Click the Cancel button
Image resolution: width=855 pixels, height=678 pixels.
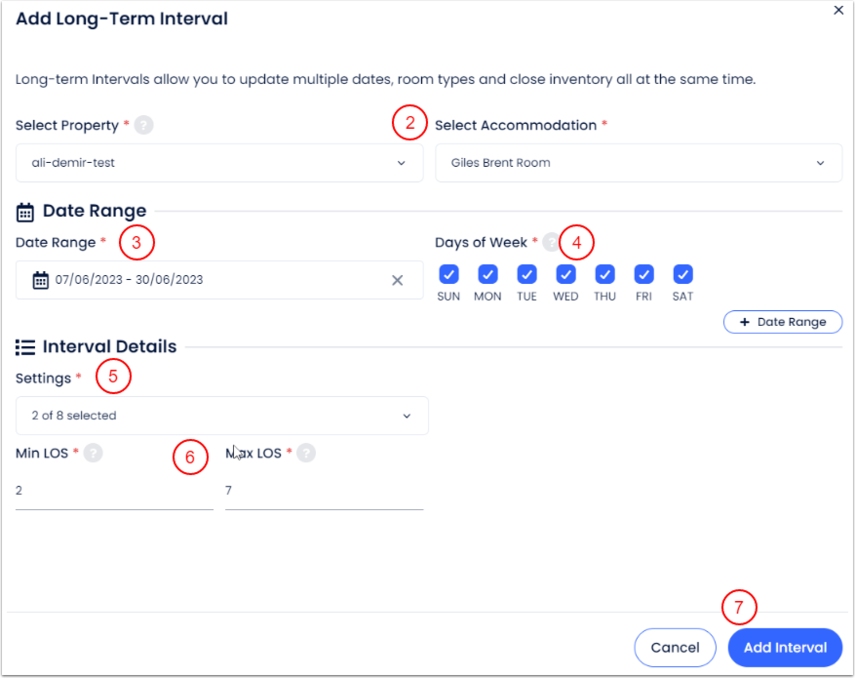tap(675, 647)
